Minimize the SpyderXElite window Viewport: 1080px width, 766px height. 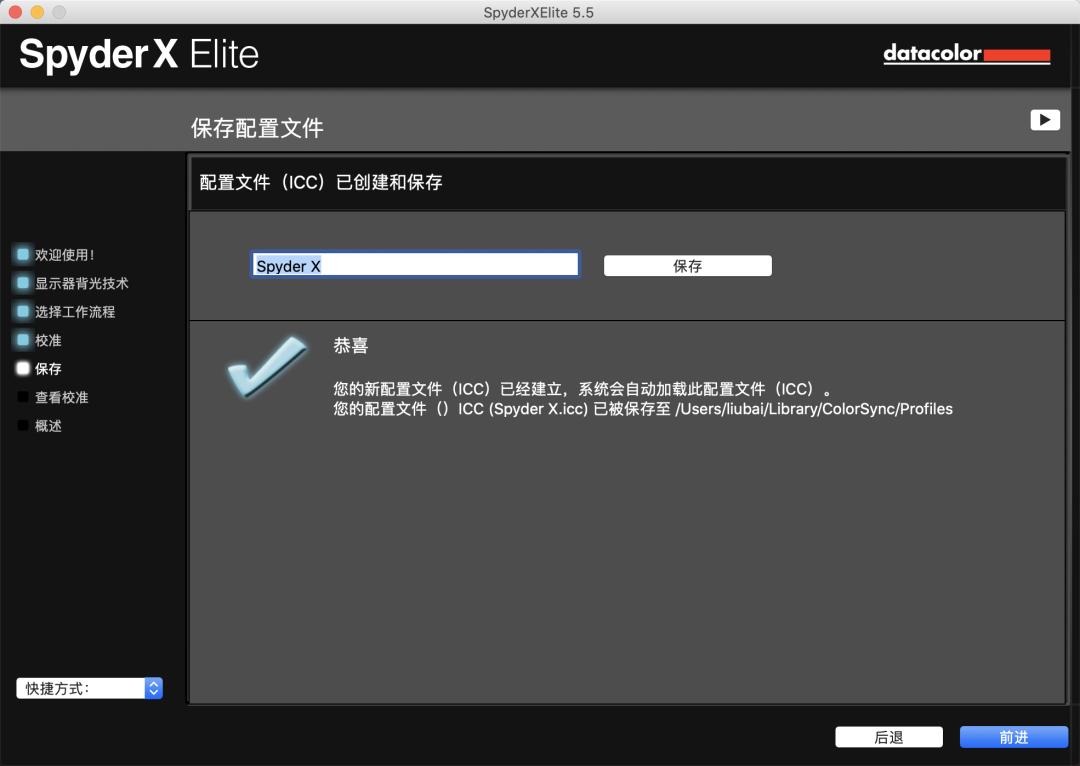[37, 12]
